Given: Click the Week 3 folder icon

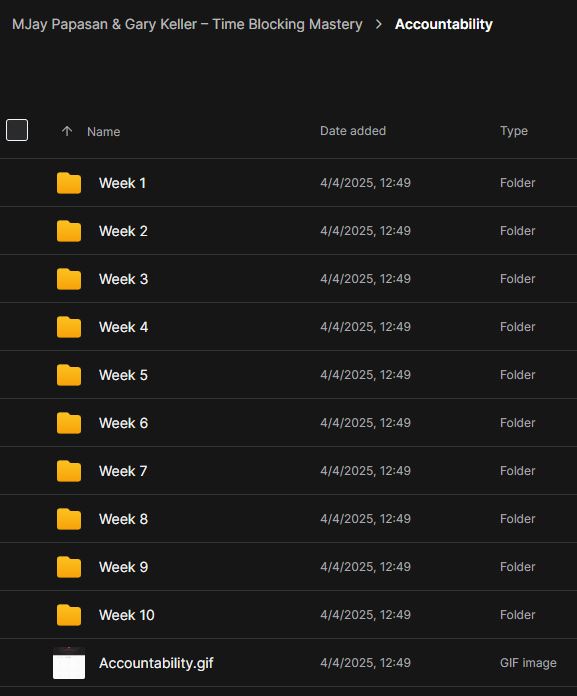Looking at the screenshot, I should click(x=69, y=279).
